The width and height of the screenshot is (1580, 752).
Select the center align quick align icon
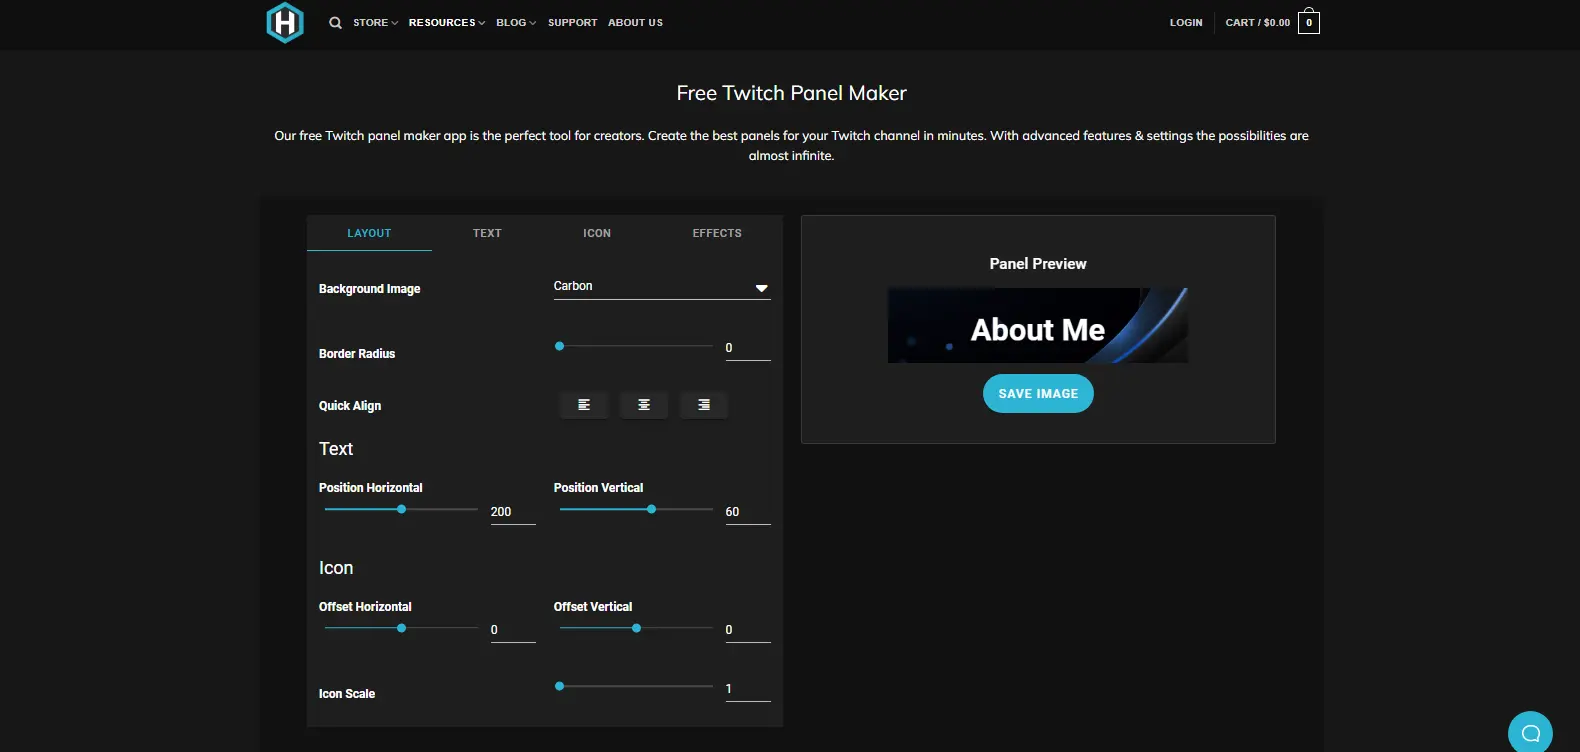click(x=644, y=405)
